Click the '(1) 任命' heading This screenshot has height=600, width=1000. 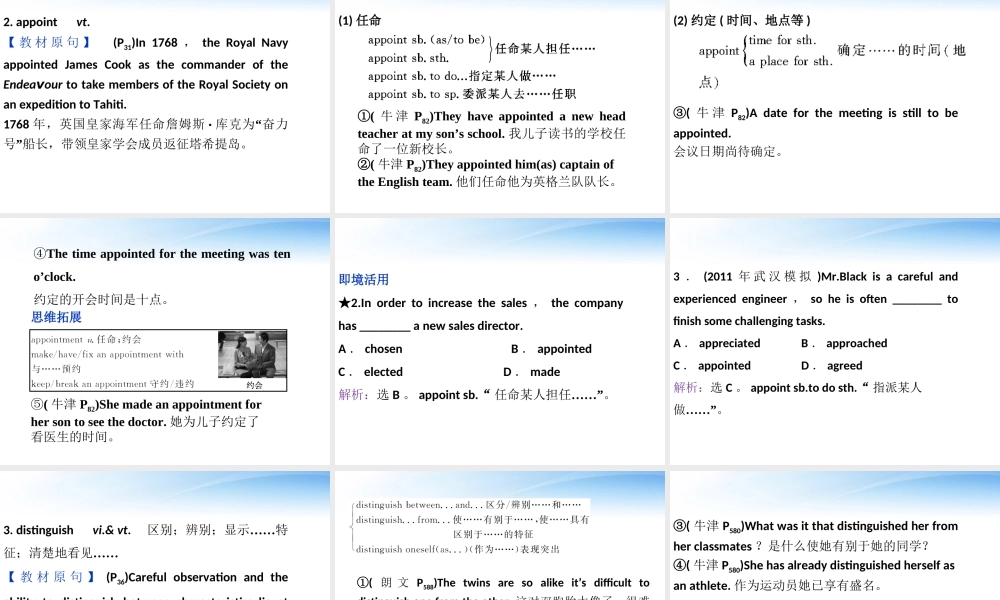pyautogui.click(x=360, y=20)
